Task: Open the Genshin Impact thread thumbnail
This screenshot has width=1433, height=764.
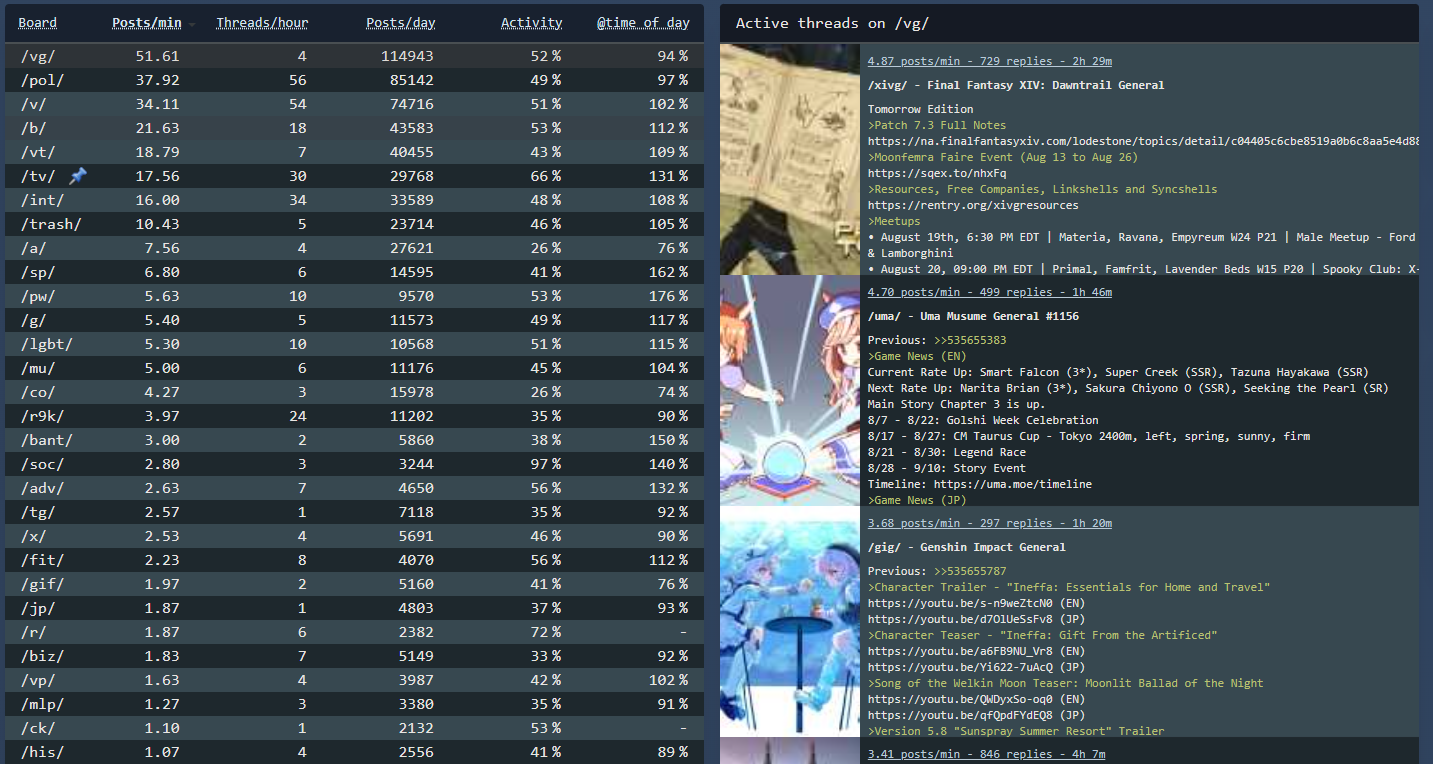Action: (x=790, y=622)
